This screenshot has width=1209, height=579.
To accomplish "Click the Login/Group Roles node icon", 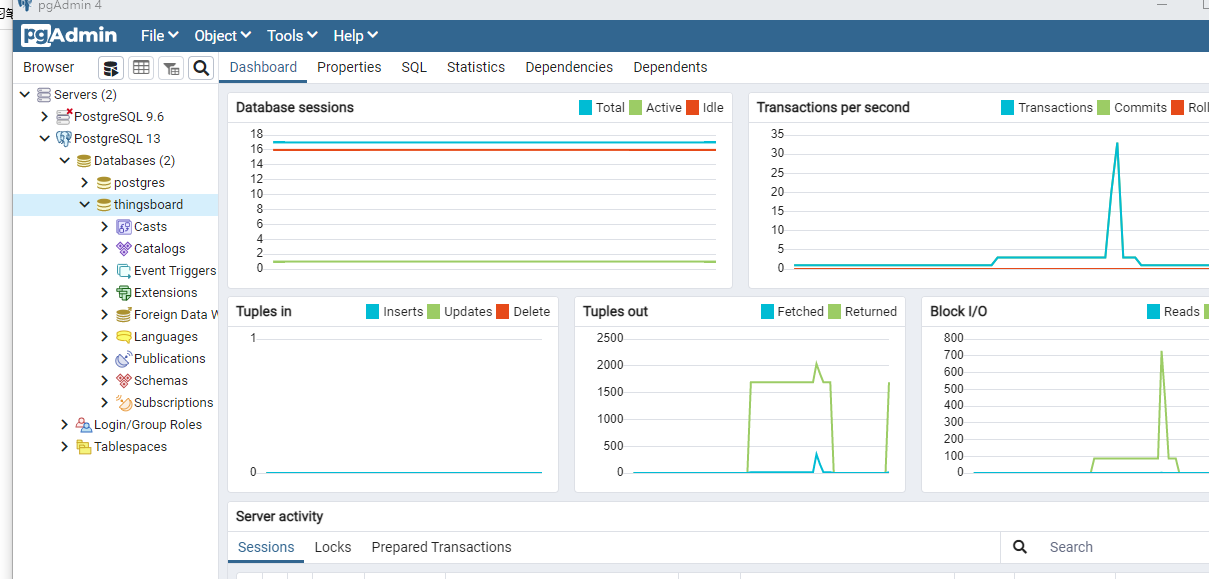I will pyautogui.click(x=84, y=425).
